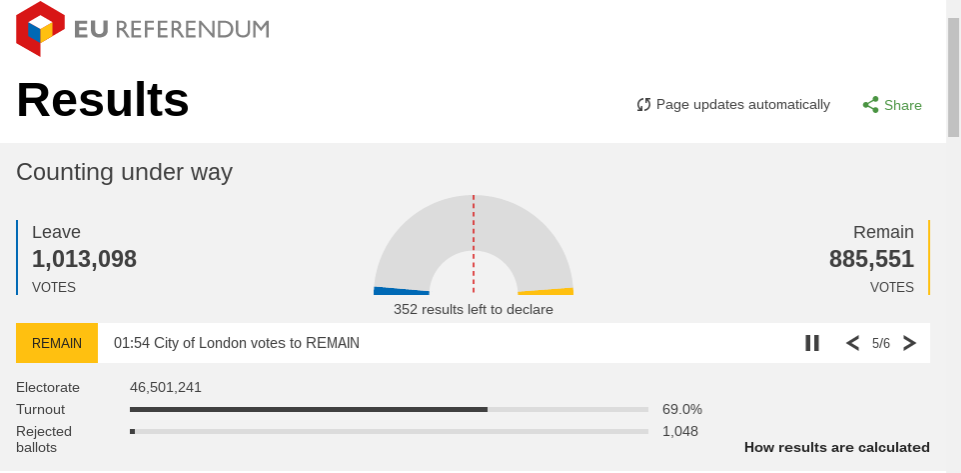The height and width of the screenshot is (473, 961).
Task: Click the turnout progress bar
Action: (389, 409)
